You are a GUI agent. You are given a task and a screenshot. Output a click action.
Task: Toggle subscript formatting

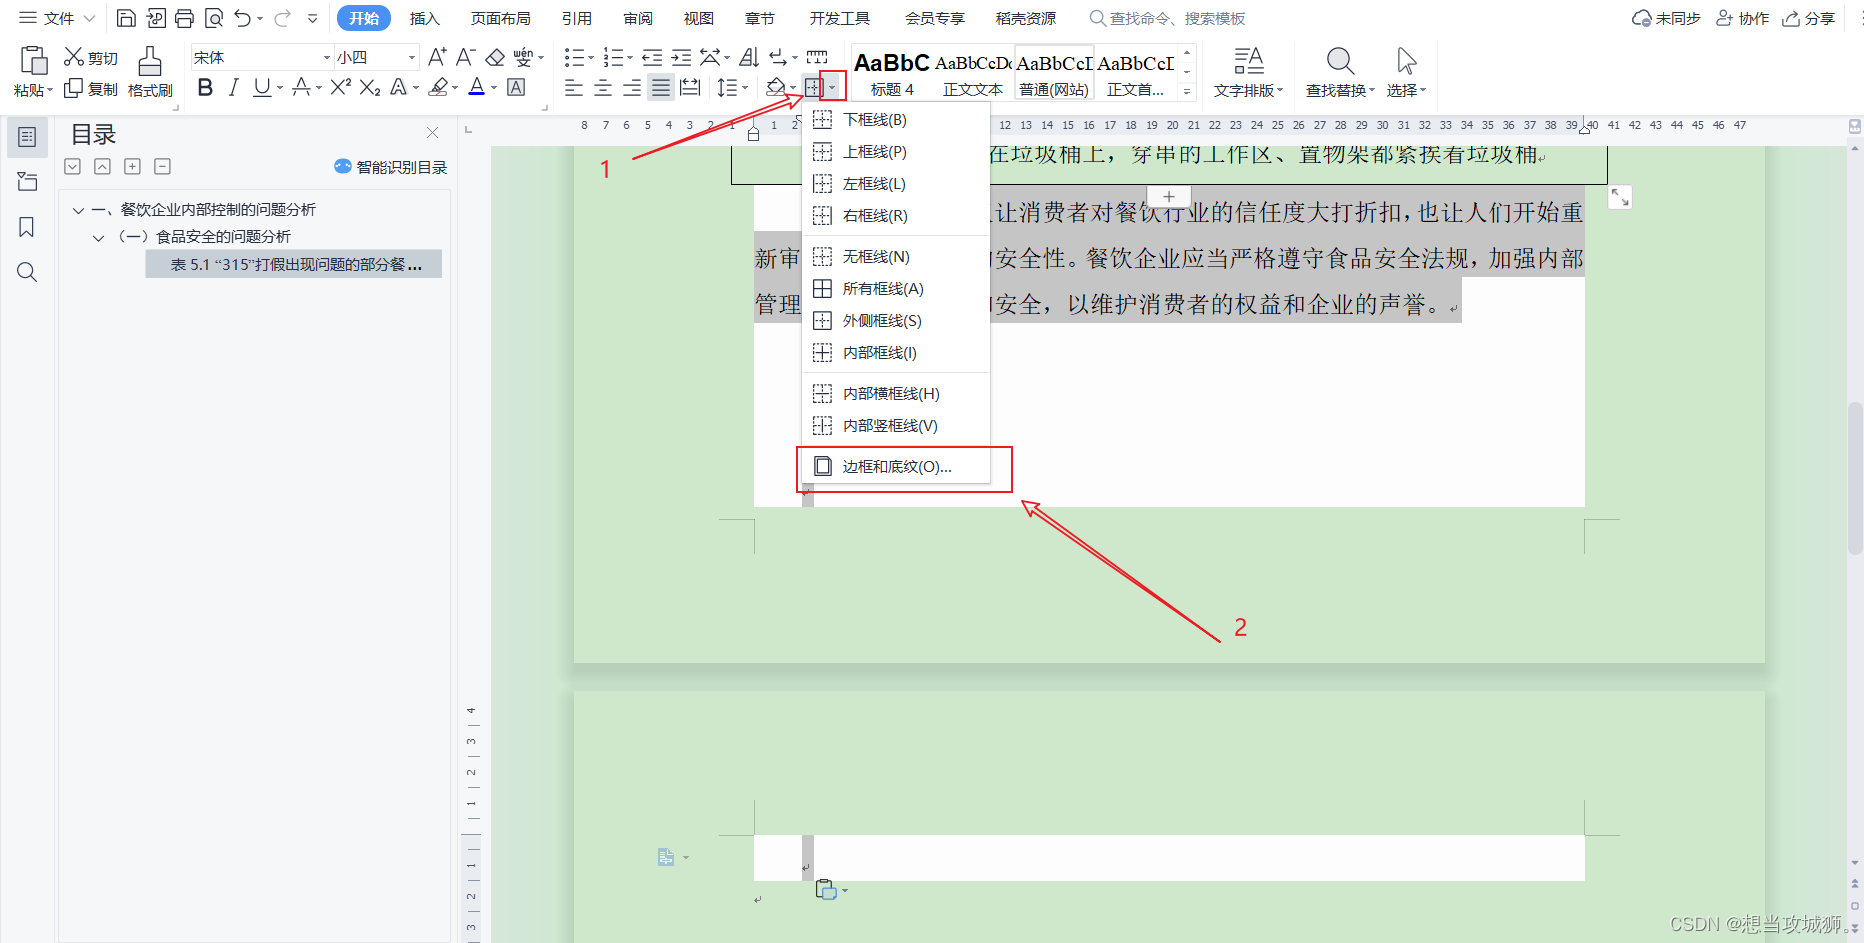[x=370, y=88]
